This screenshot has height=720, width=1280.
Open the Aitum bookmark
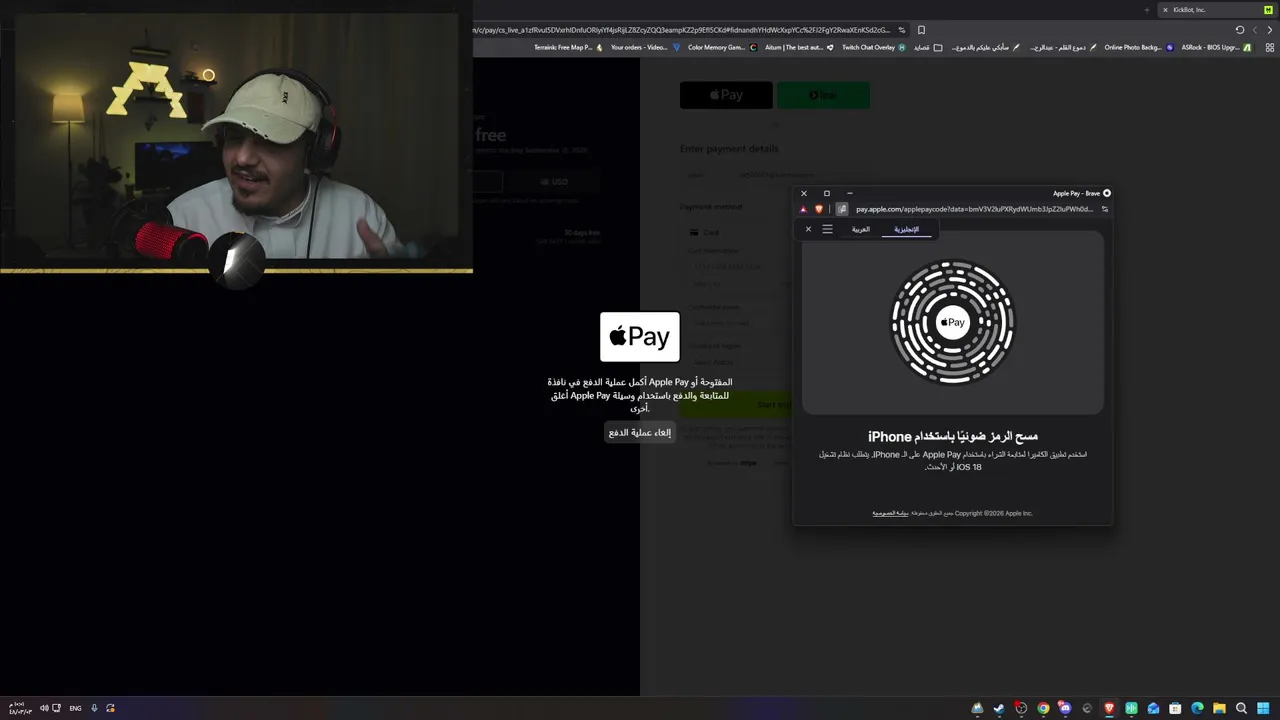(798, 47)
